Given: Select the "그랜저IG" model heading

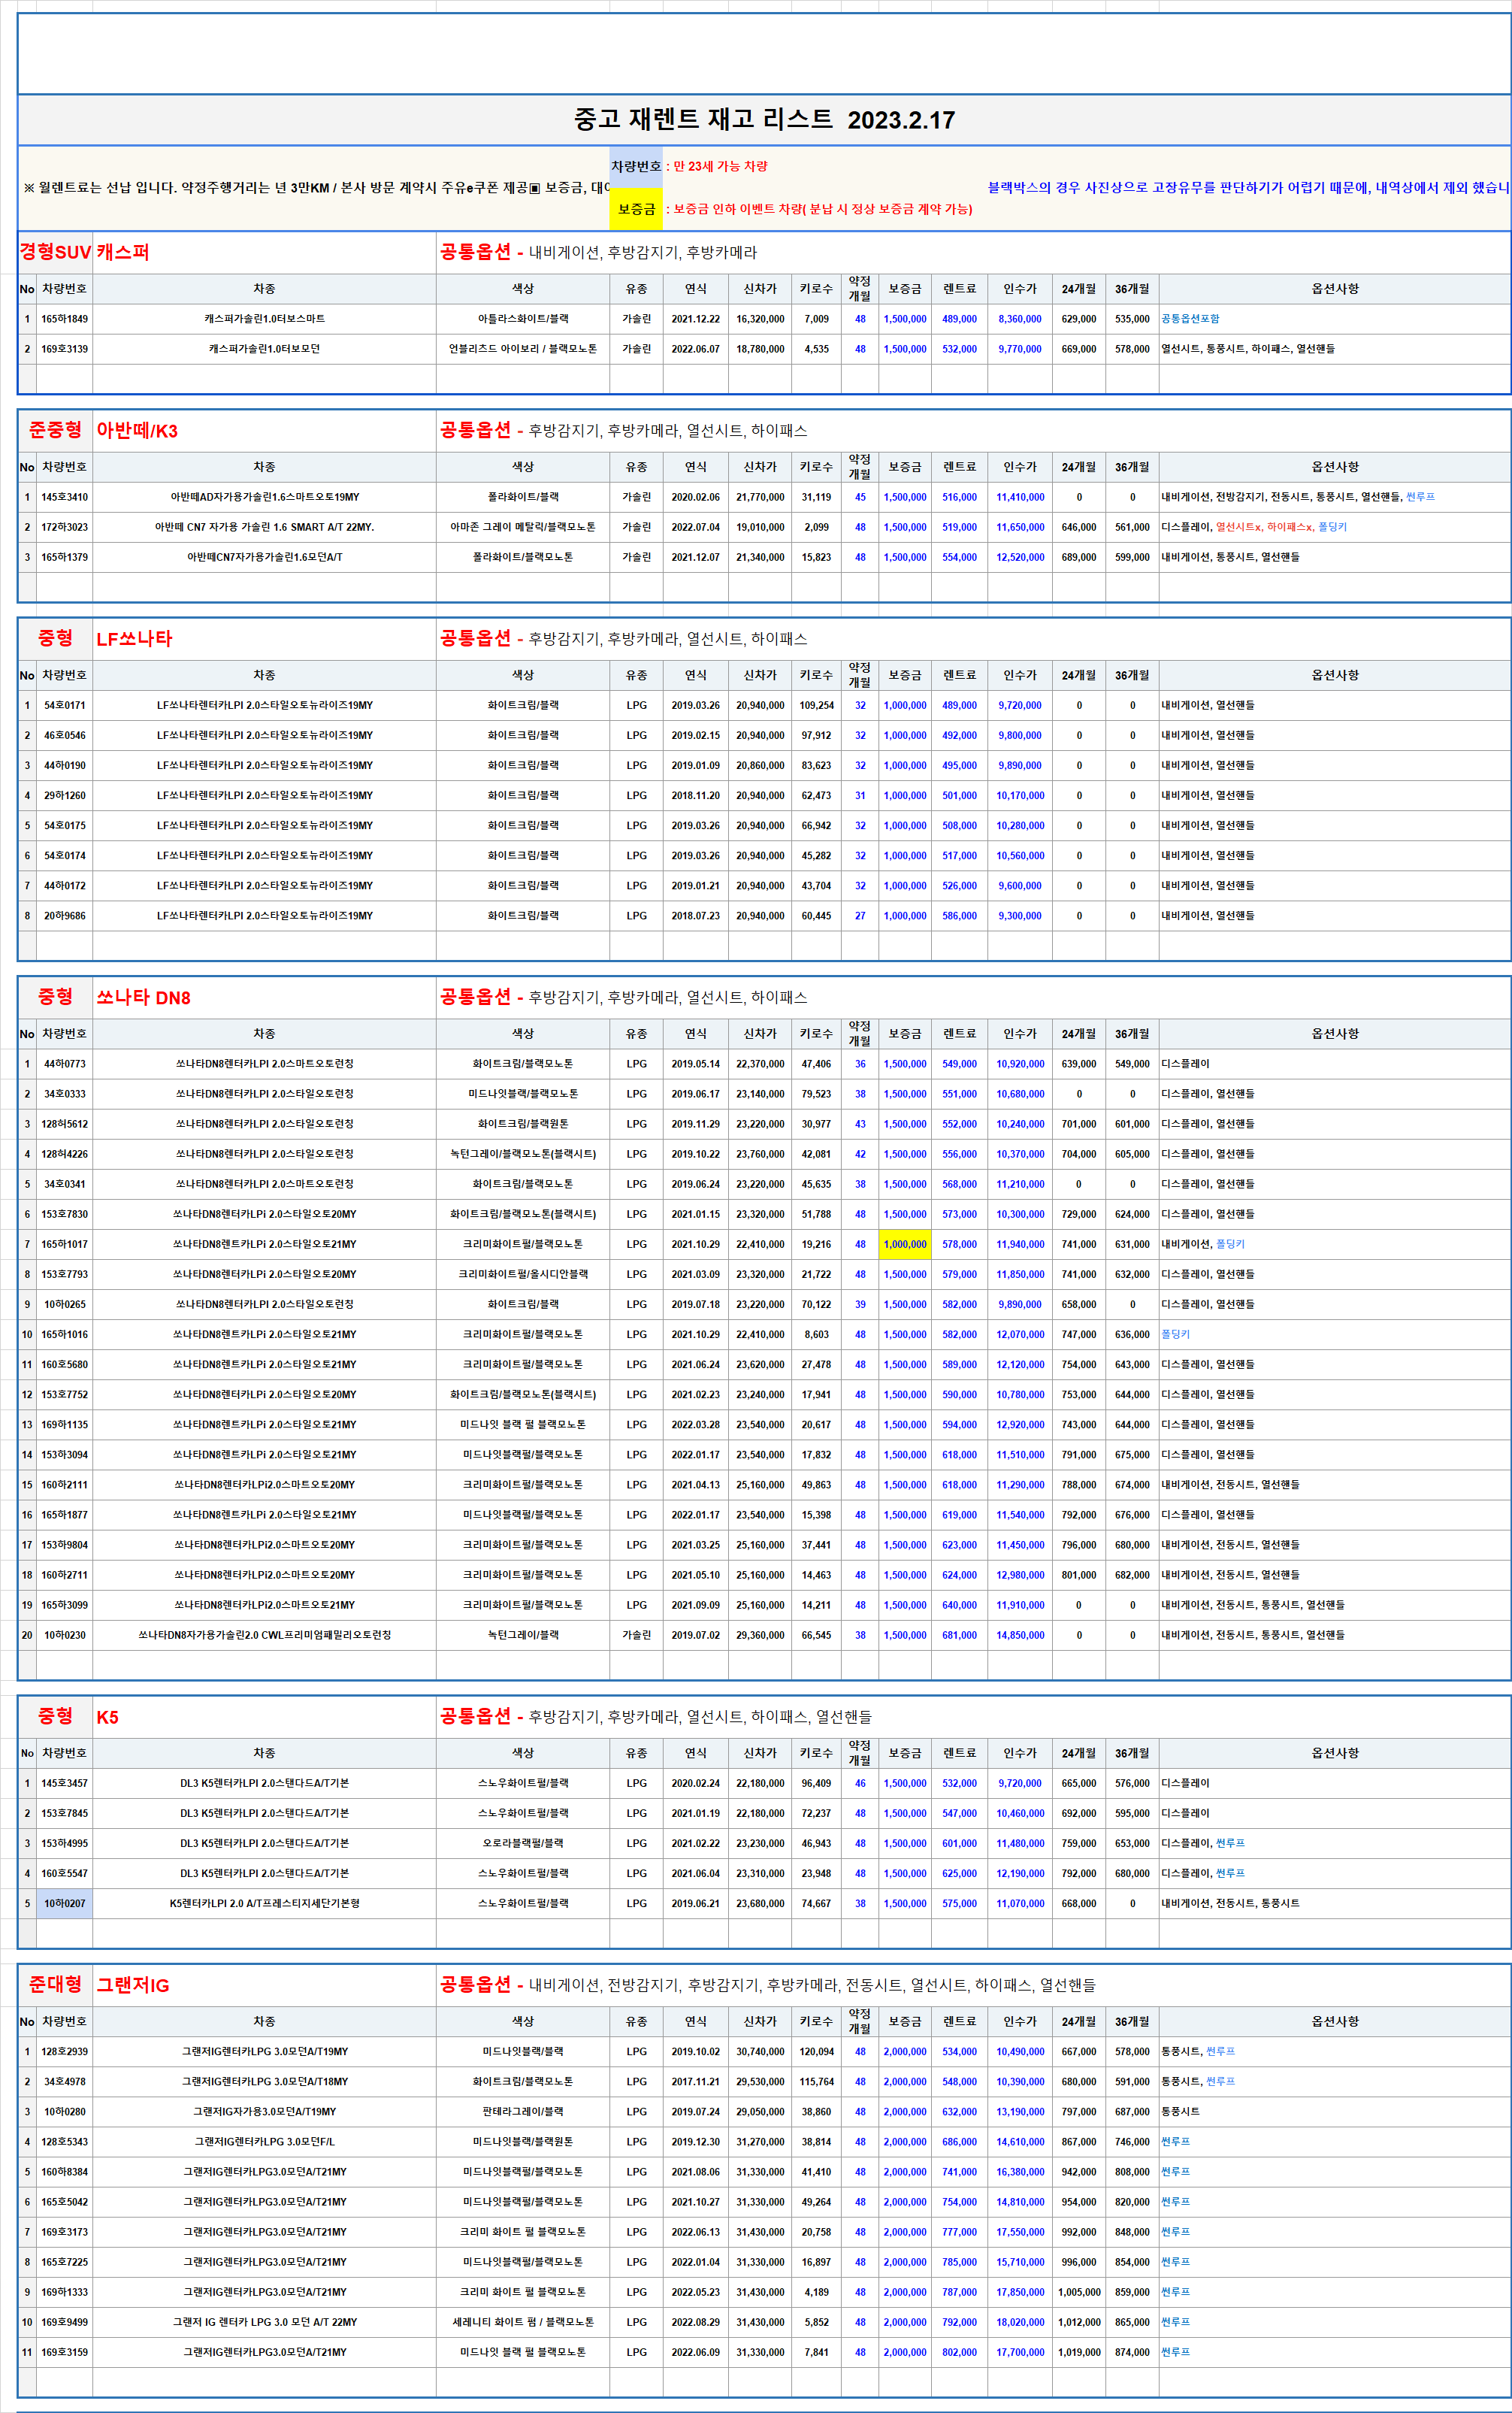Looking at the screenshot, I should pyautogui.click(x=133, y=1985).
